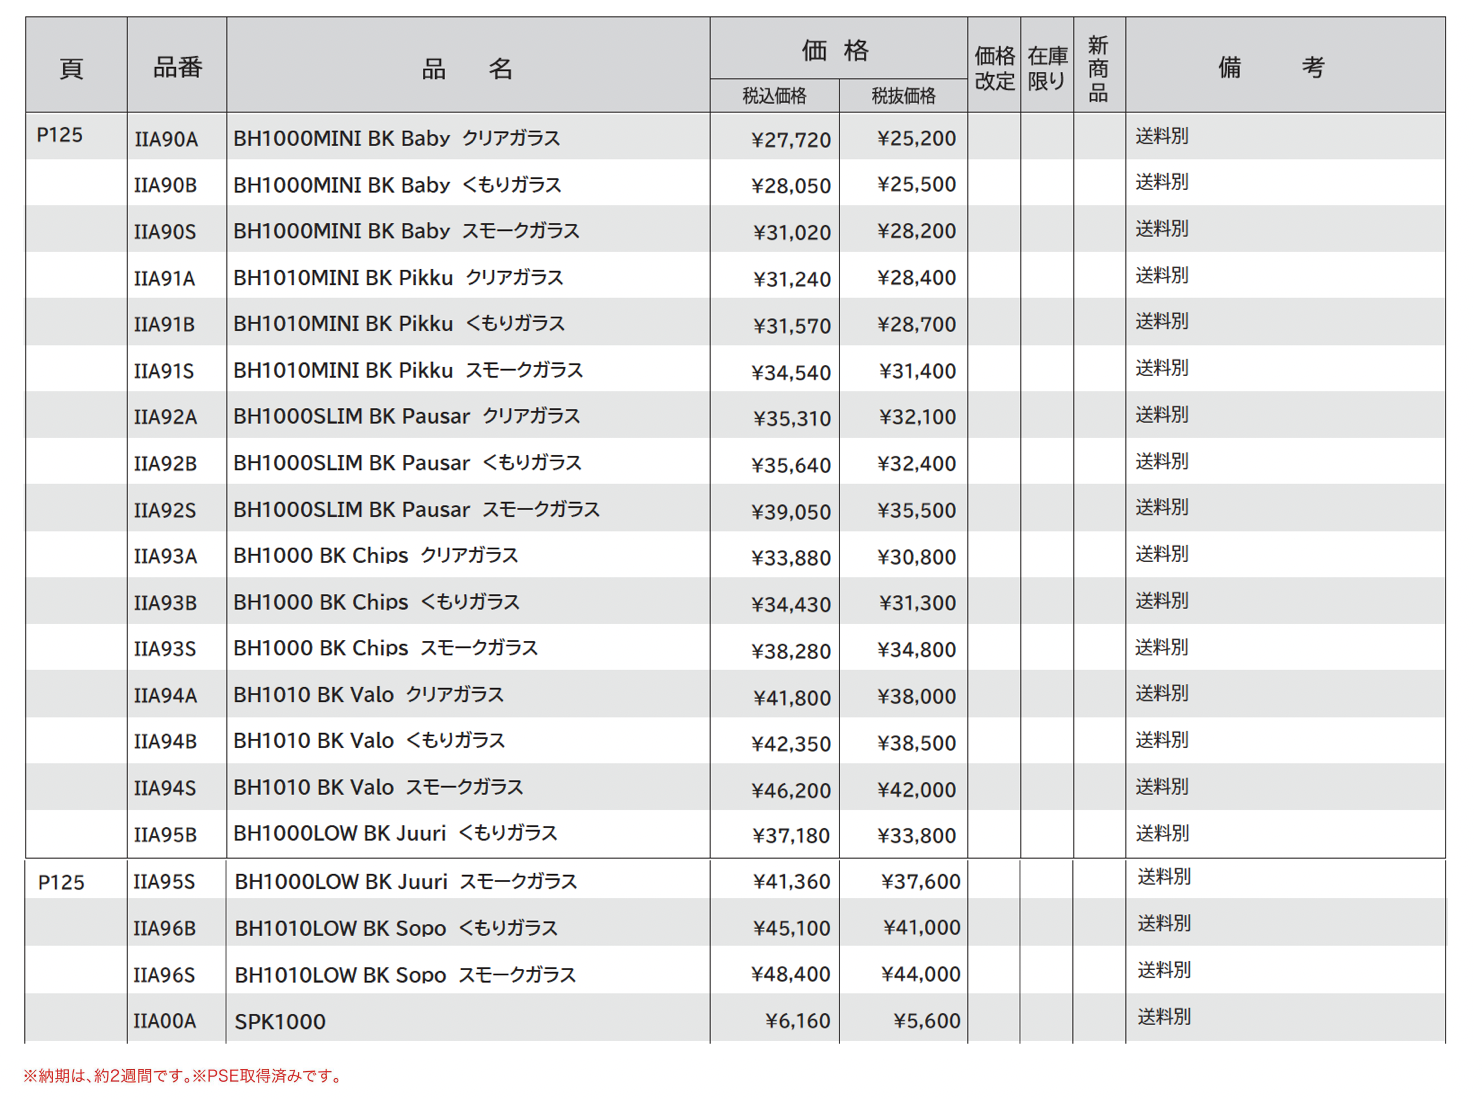This screenshot has height=1099, width=1482.
Task: Click the 新商品 column header
Action: [1098, 68]
